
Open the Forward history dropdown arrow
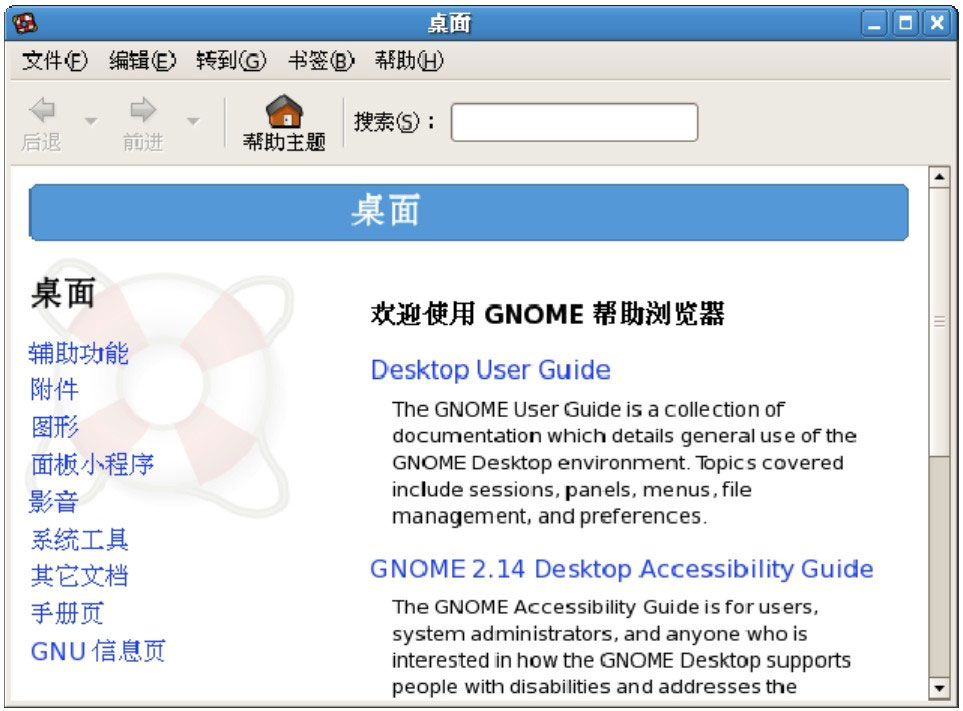pos(193,121)
